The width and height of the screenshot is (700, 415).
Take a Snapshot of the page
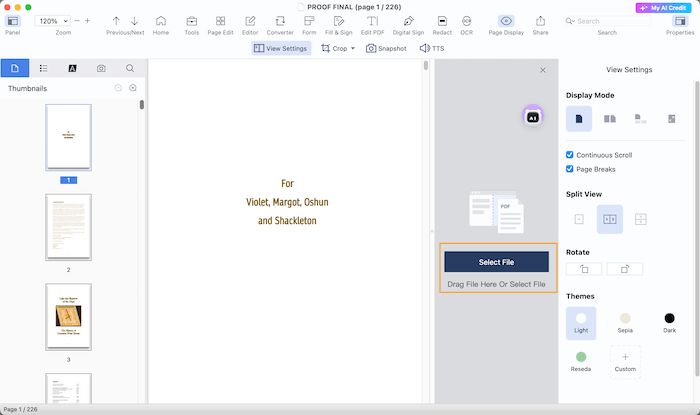point(386,48)
